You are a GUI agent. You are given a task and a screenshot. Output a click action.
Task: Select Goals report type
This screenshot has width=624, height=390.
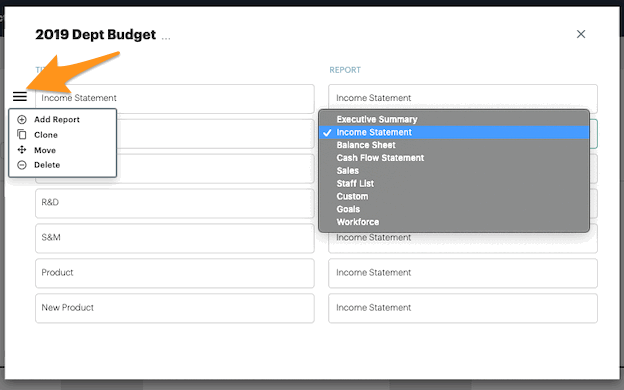454,209
